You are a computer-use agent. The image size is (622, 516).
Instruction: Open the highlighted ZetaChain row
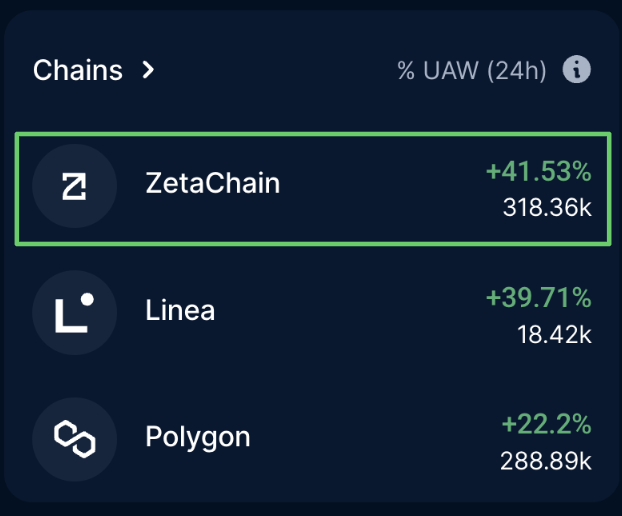(313, 189)
